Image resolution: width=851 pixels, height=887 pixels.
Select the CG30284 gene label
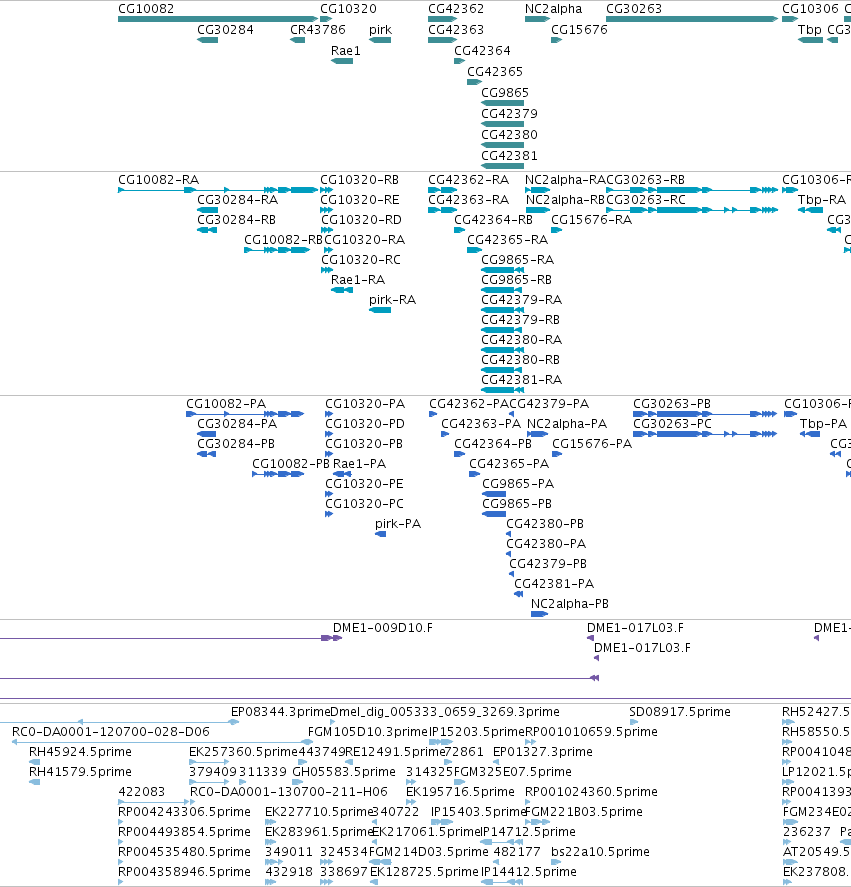225,30
